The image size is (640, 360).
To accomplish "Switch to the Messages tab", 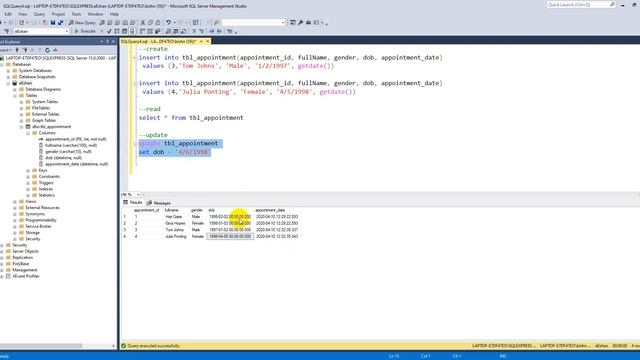I will (x=159, y=203).
